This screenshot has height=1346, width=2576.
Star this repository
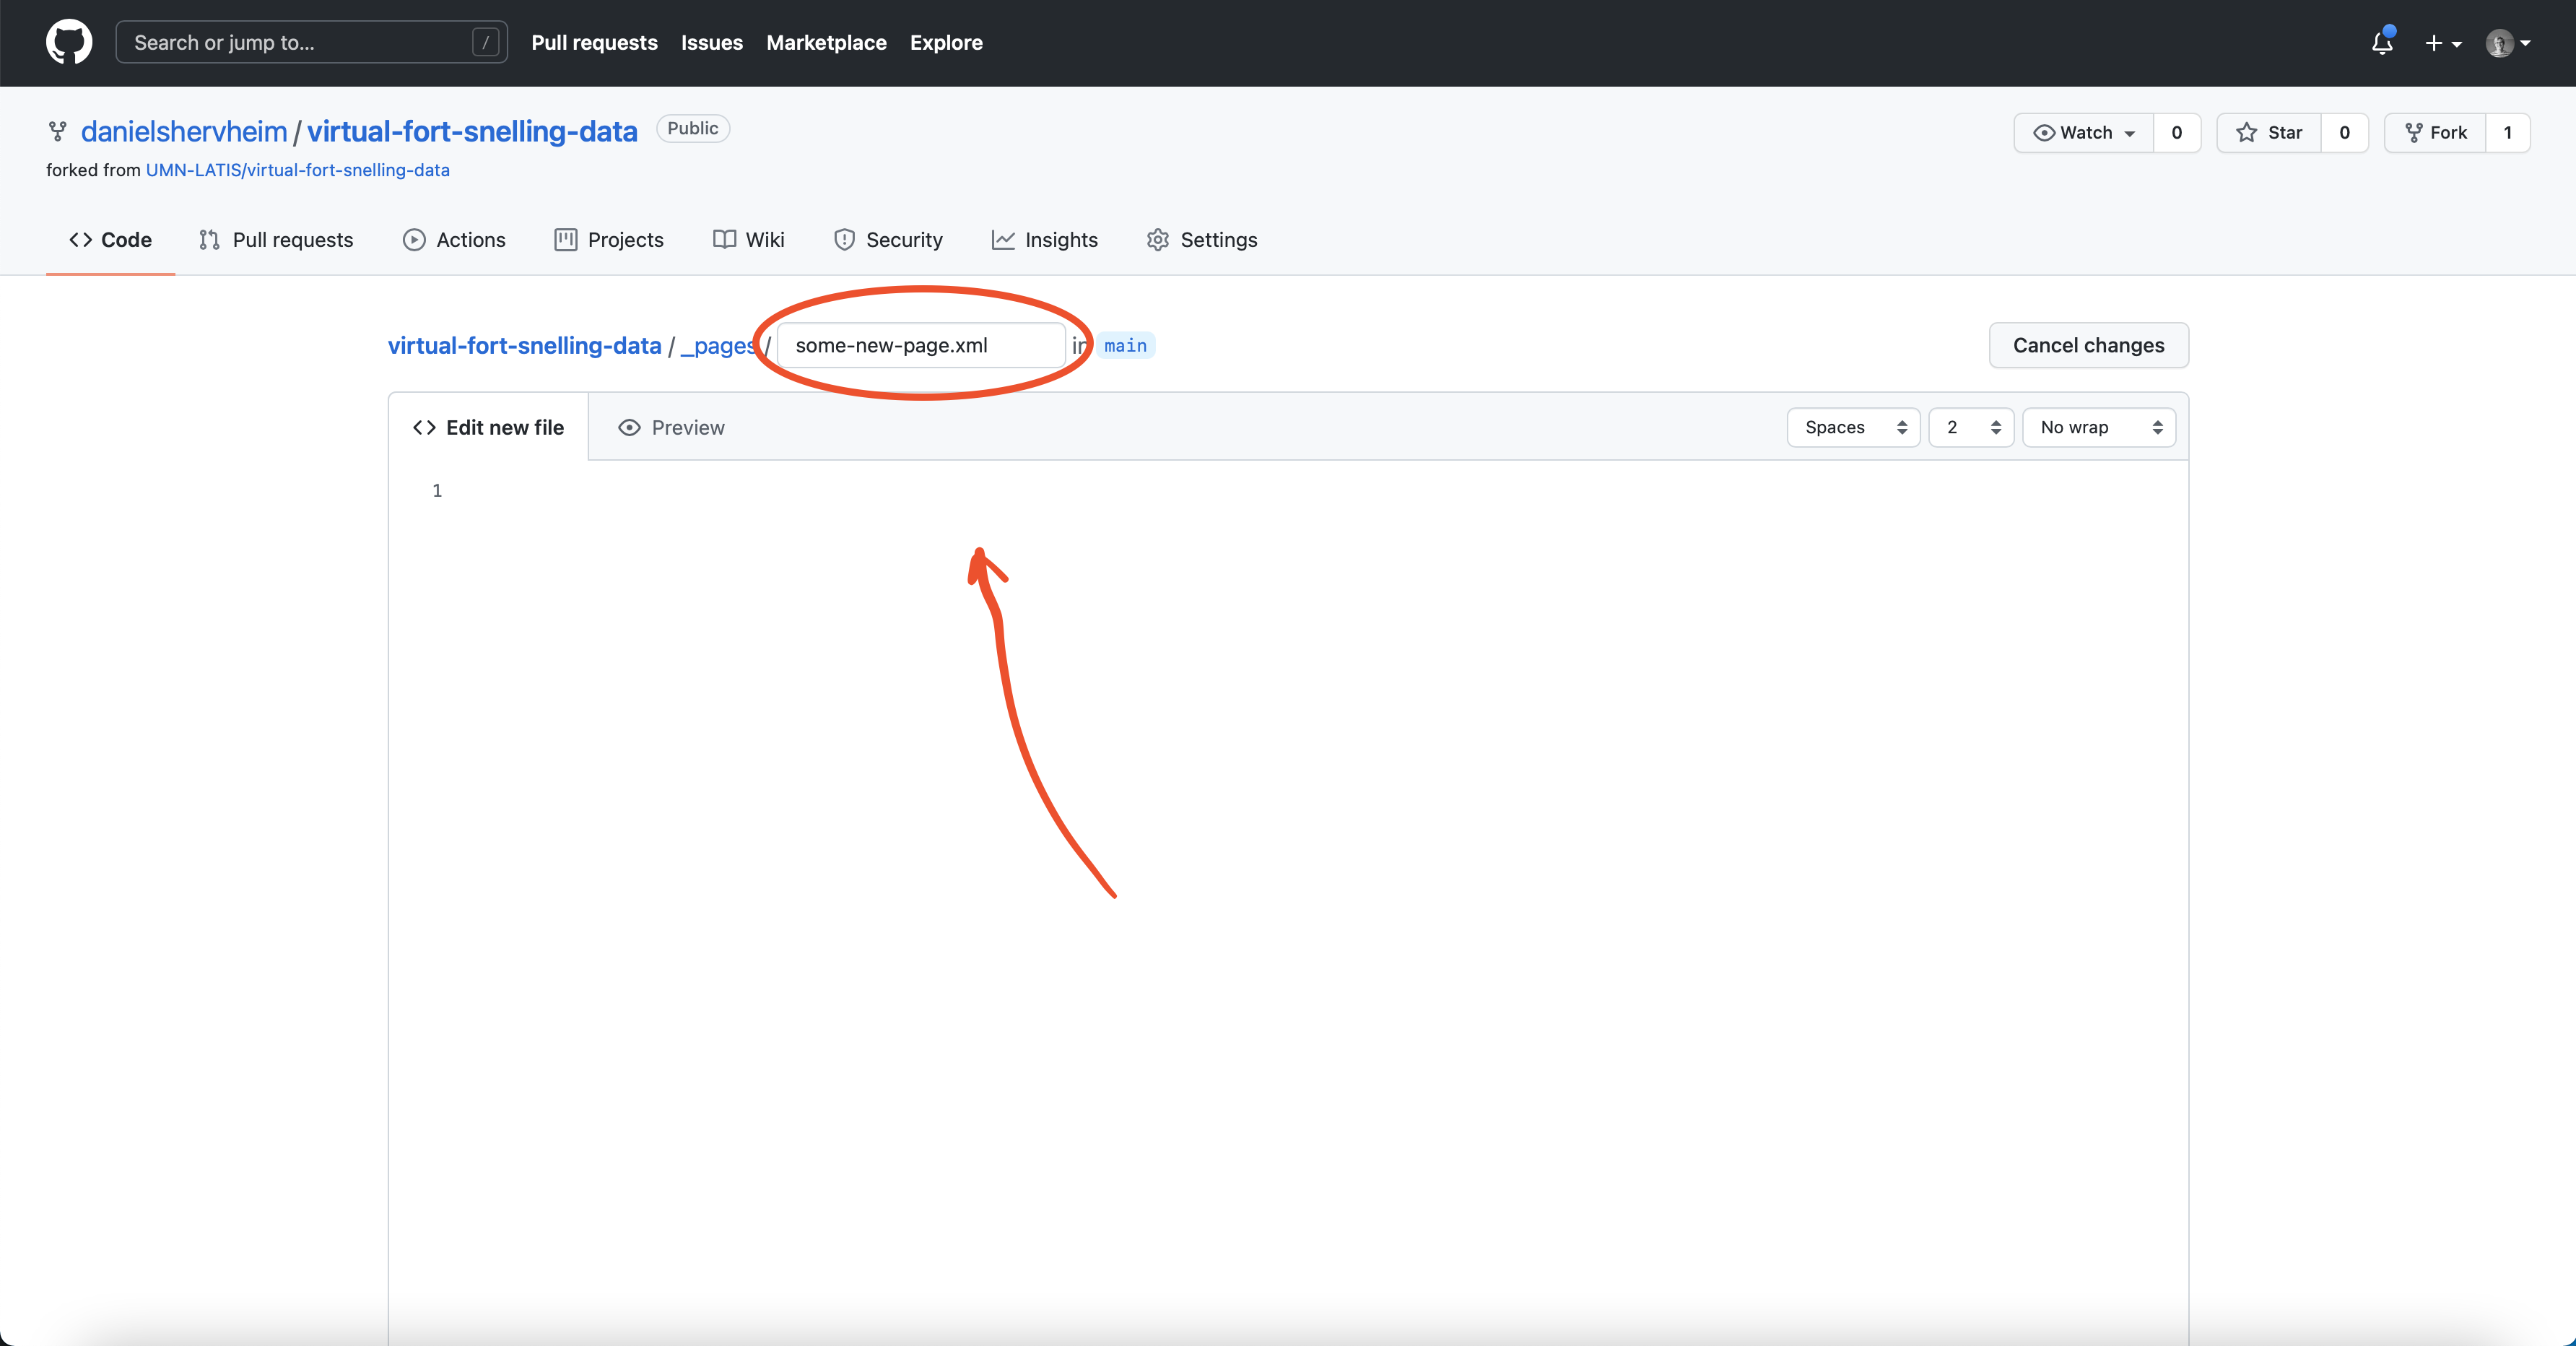2269,133
